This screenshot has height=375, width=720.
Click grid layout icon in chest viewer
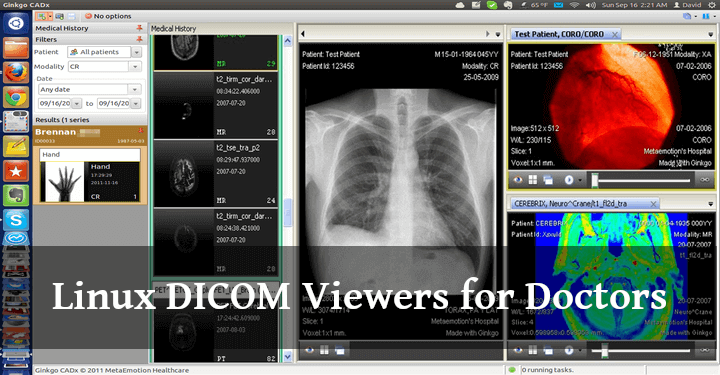click(x=324, y=351)
